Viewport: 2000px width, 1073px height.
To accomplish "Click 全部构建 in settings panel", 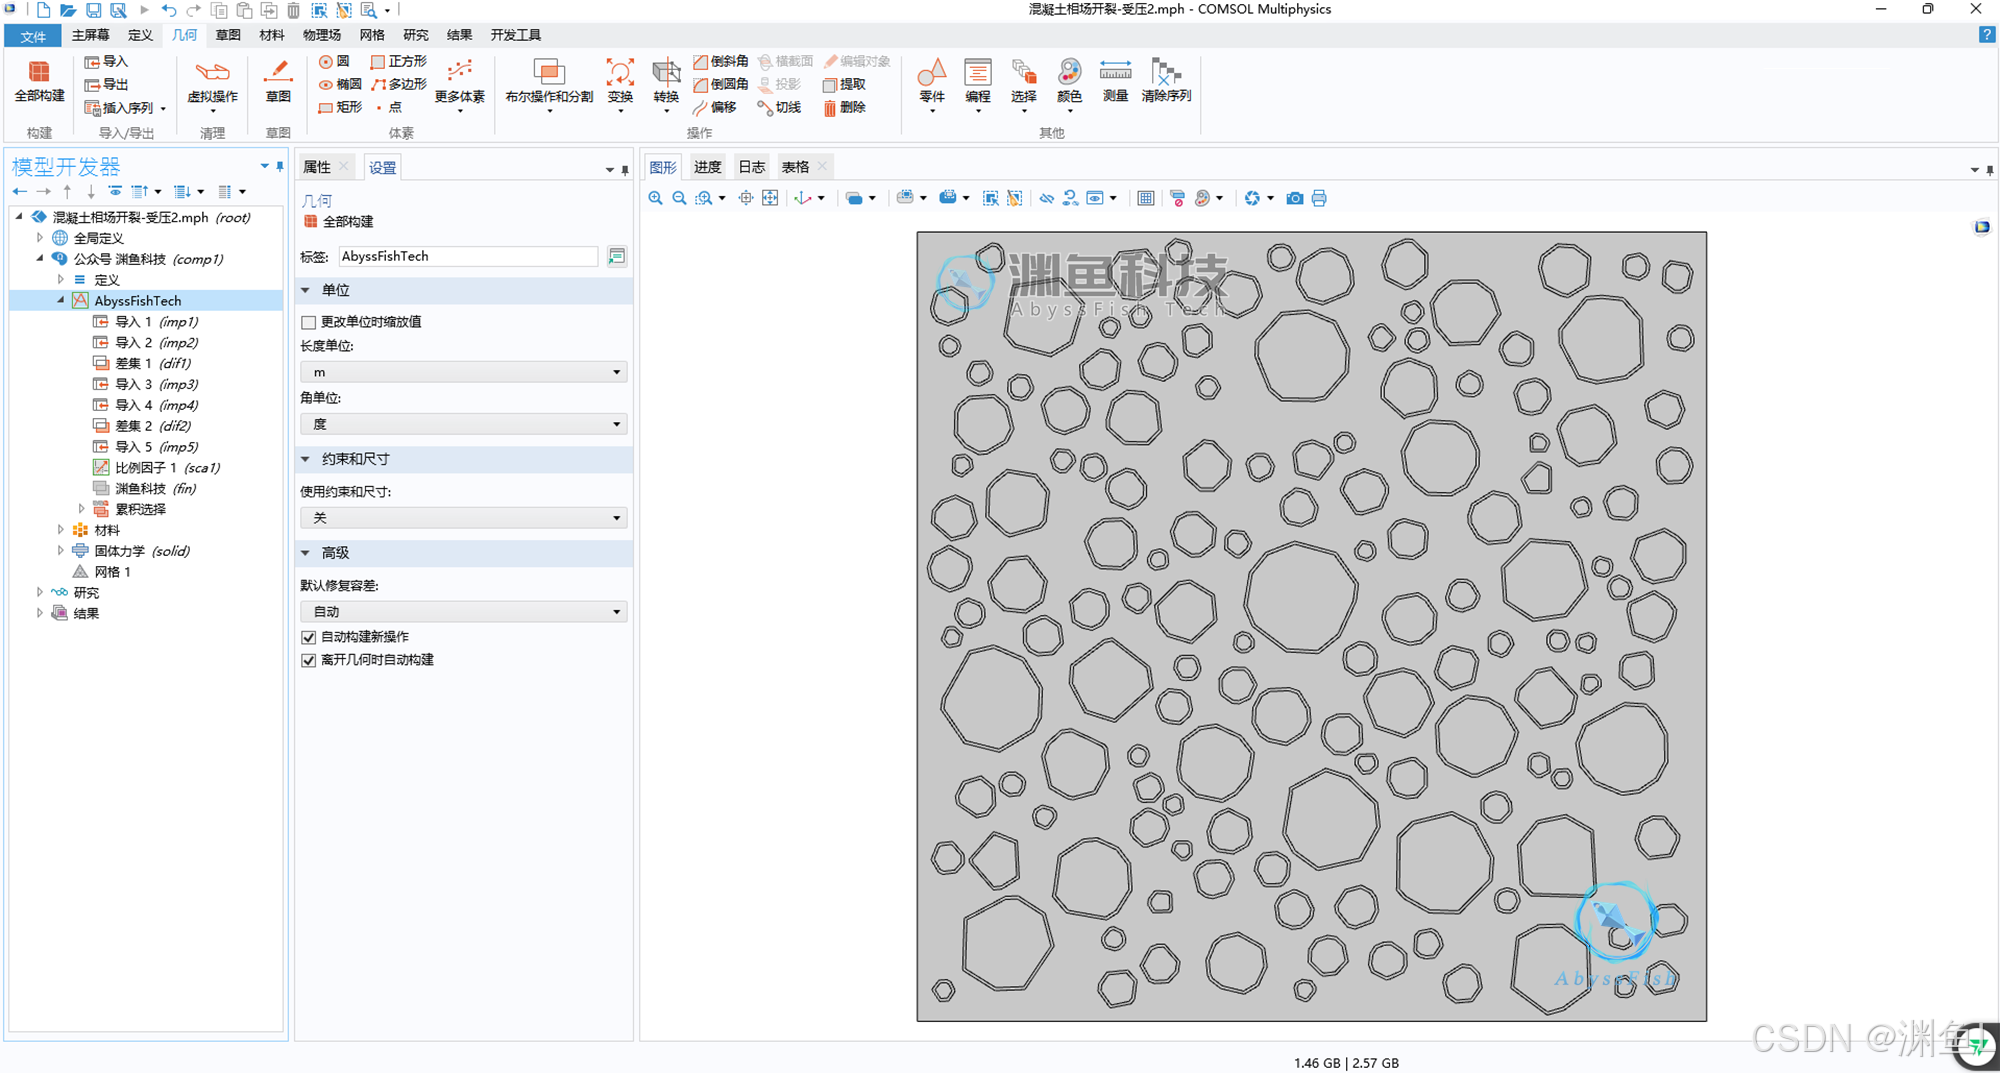I will tap(338, 222).
